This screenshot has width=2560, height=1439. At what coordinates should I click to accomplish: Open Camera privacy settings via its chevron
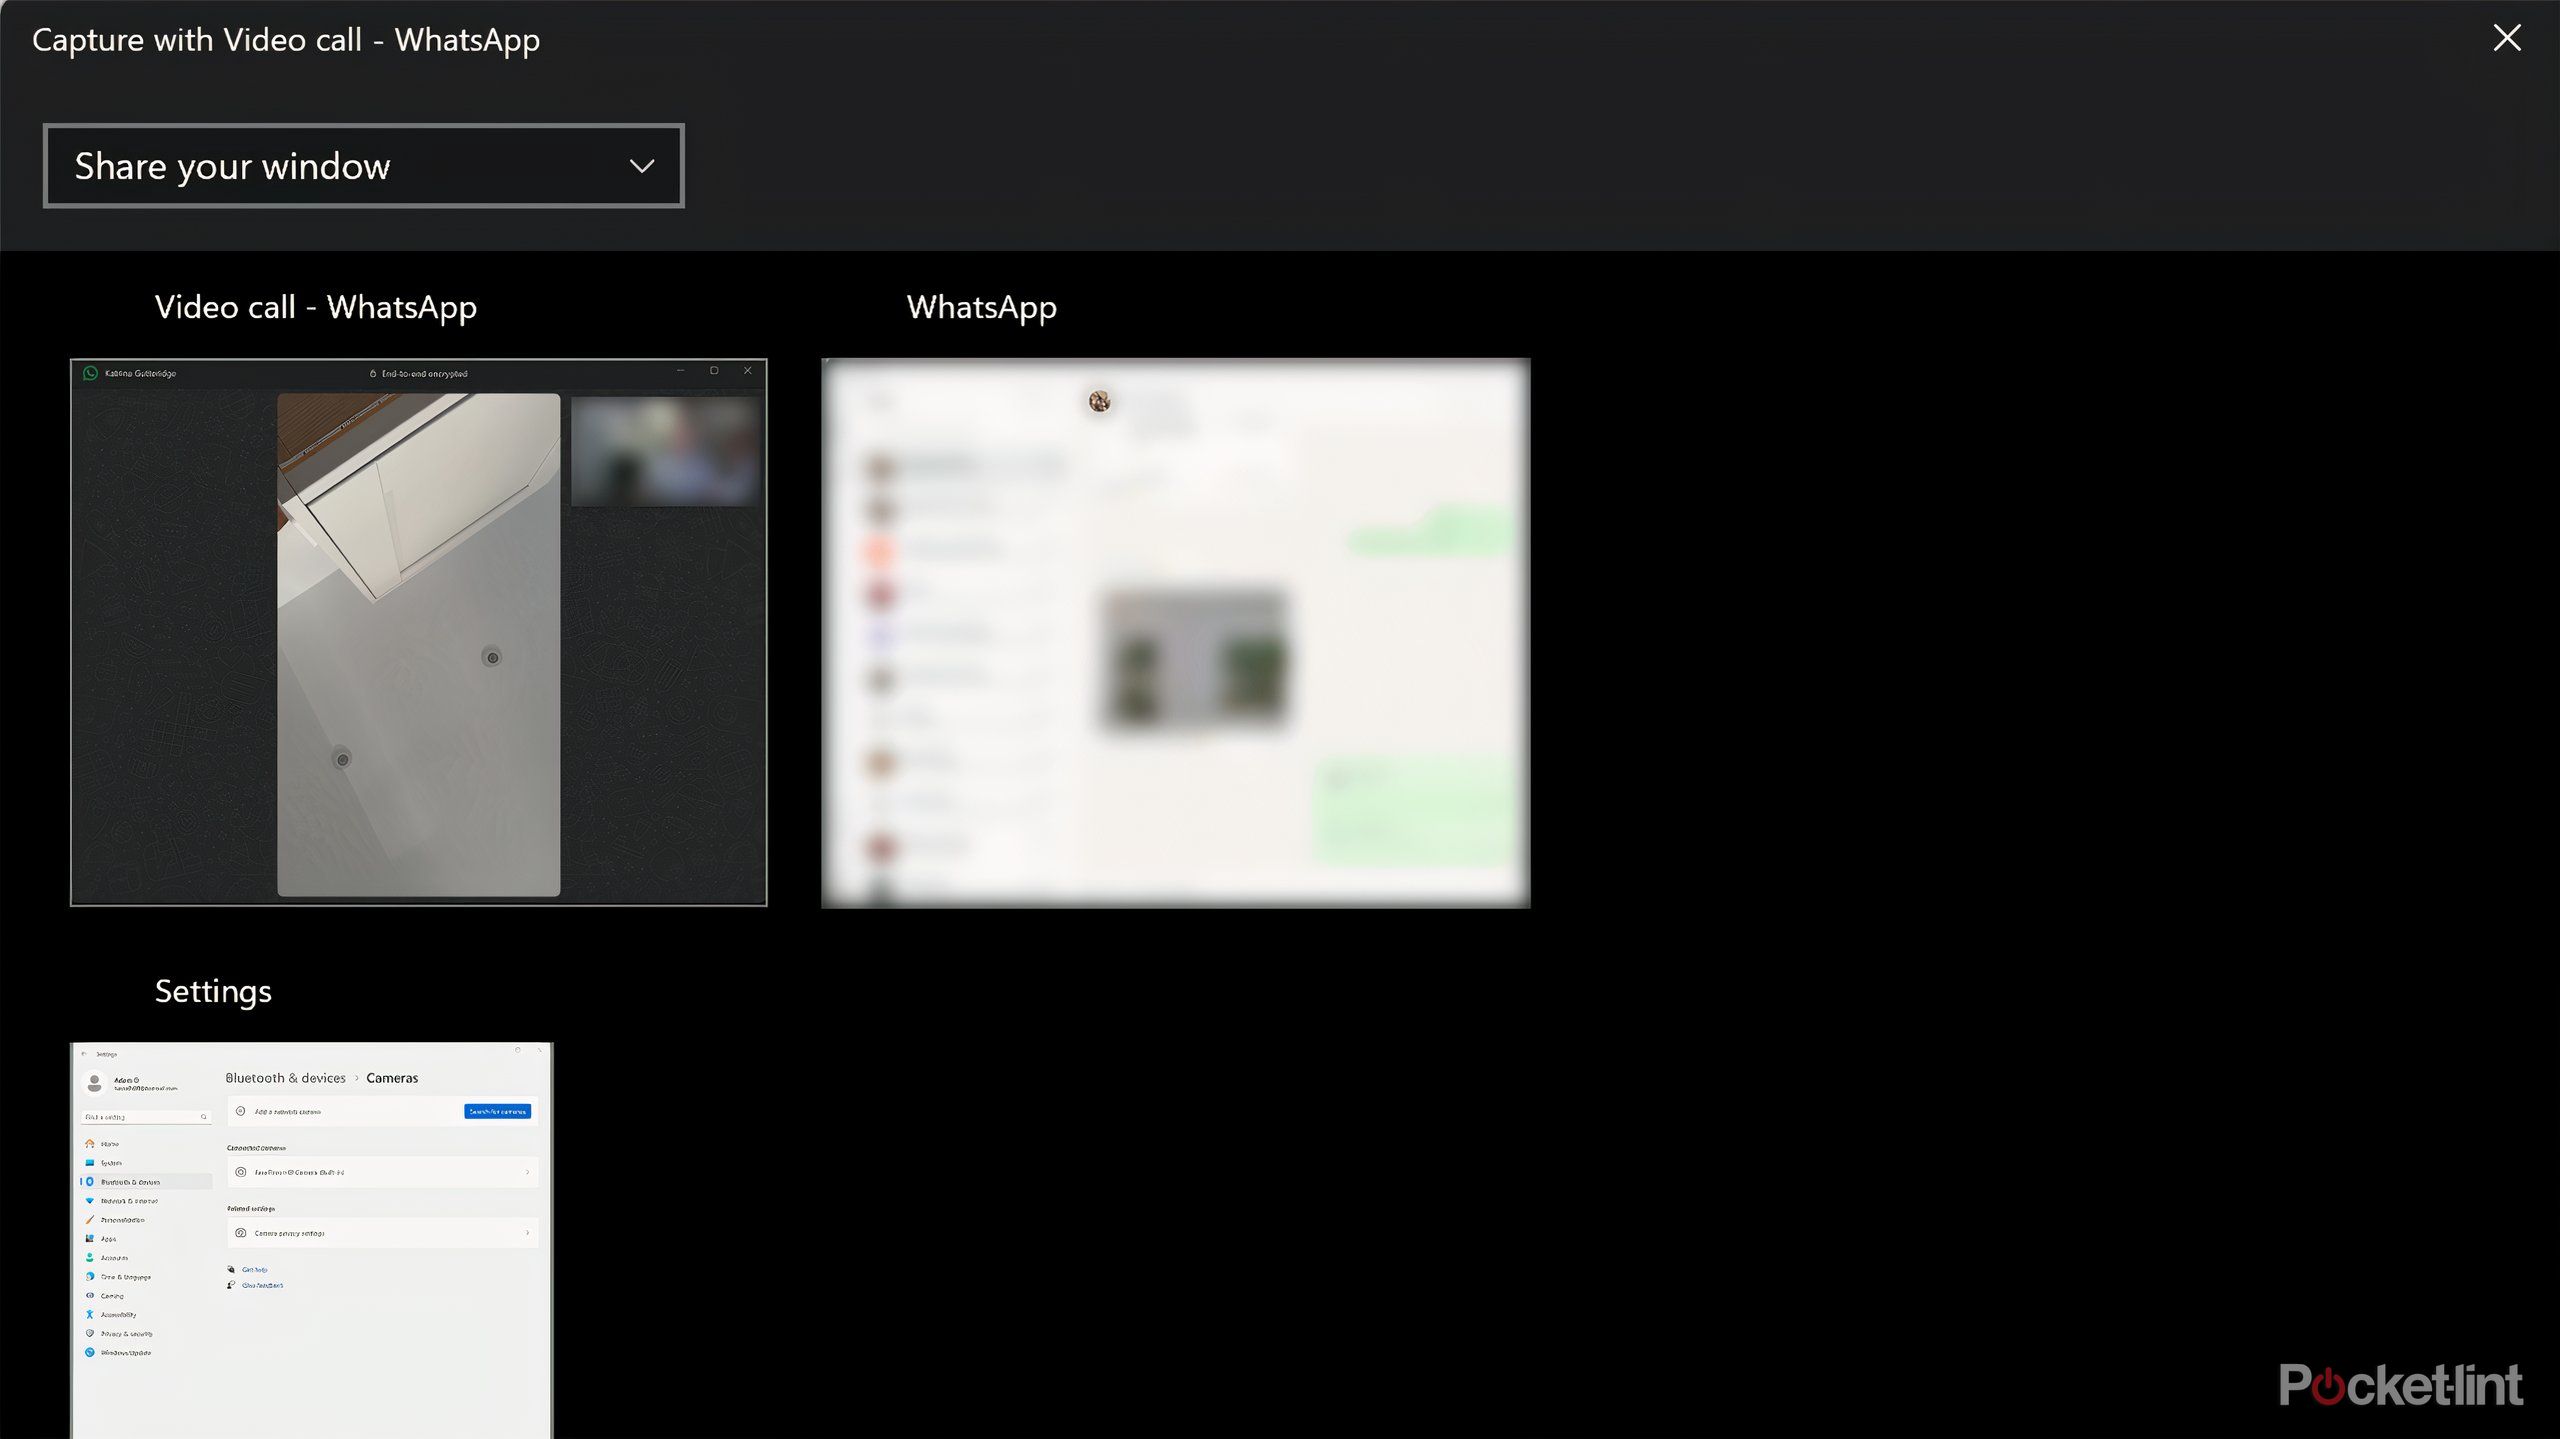[527, 1233]
